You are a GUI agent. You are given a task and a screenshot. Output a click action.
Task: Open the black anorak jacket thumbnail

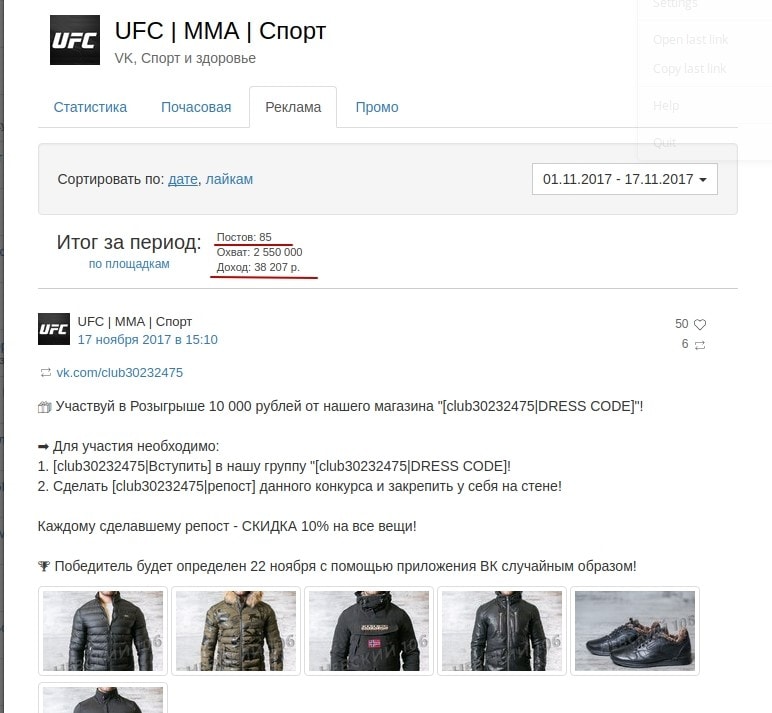click(369, 631)
